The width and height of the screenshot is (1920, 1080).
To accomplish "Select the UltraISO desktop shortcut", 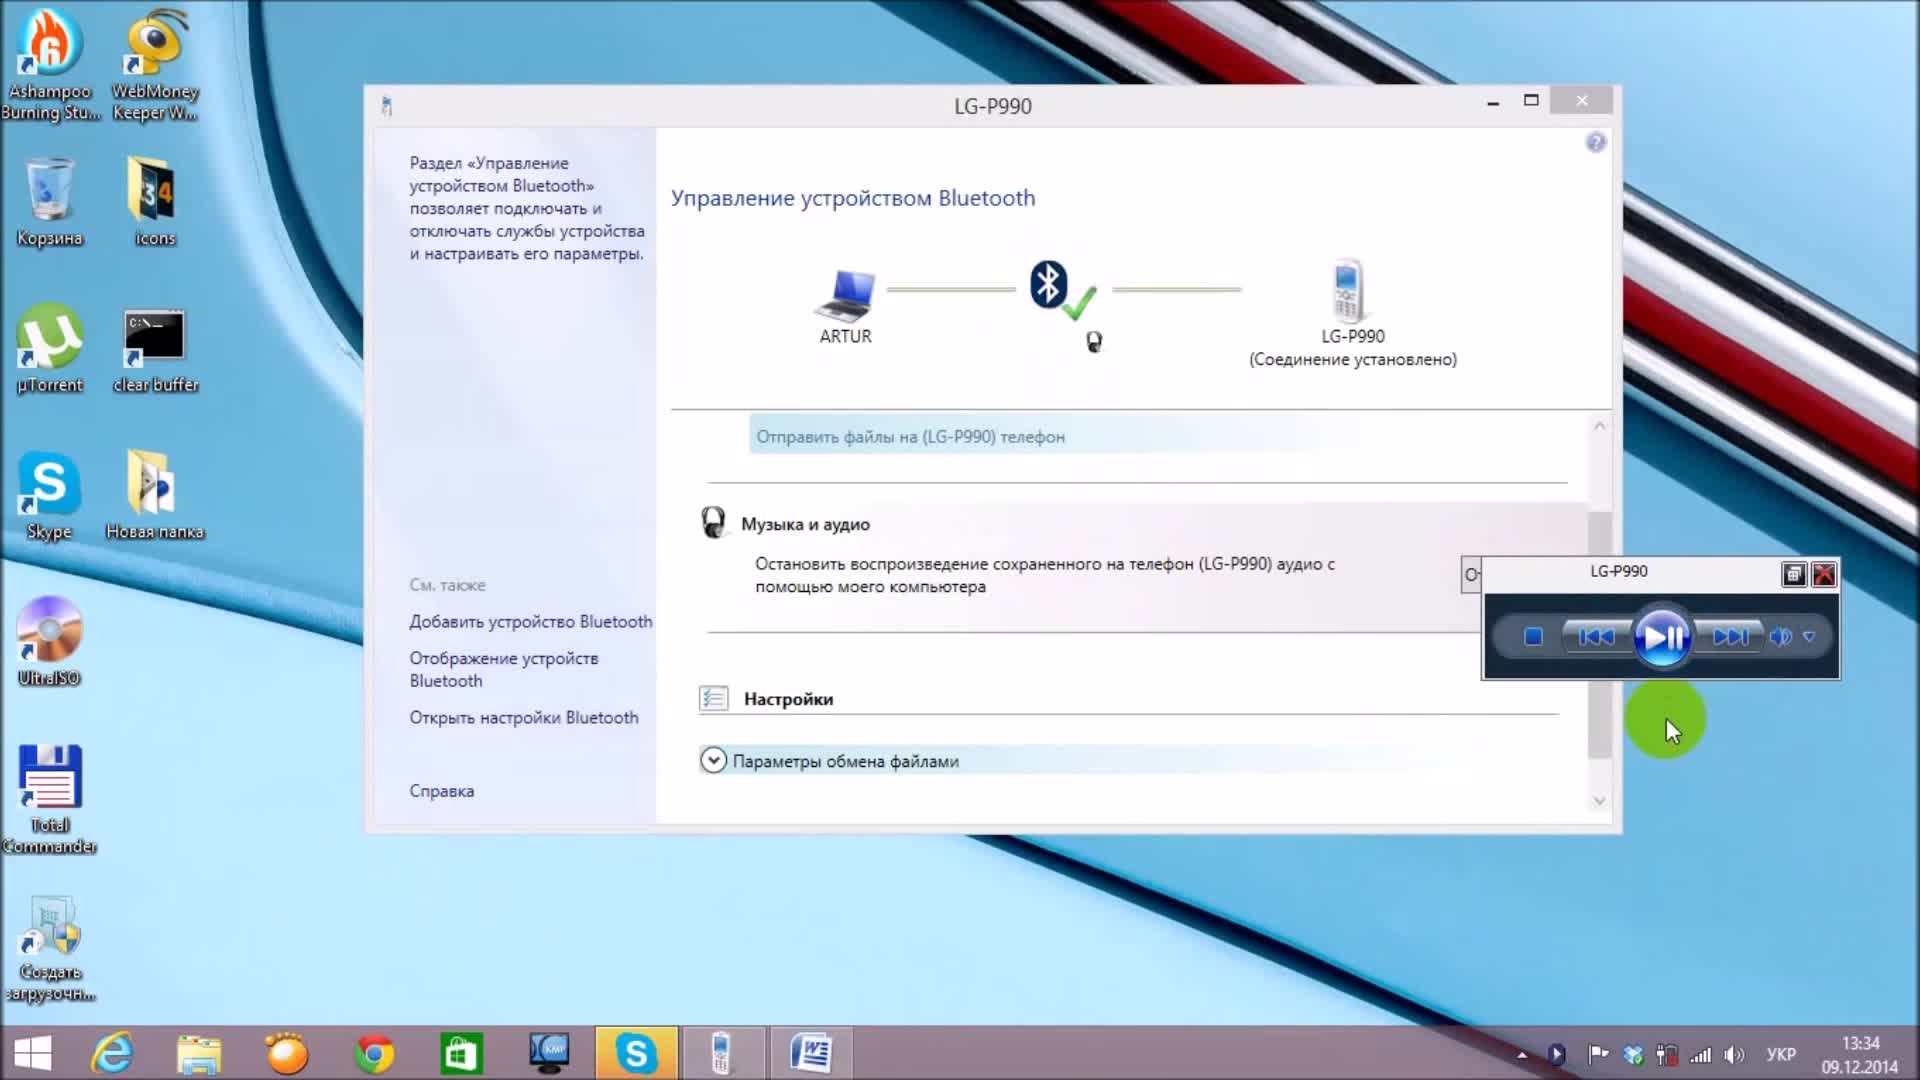I will click(x=49, y=641).
